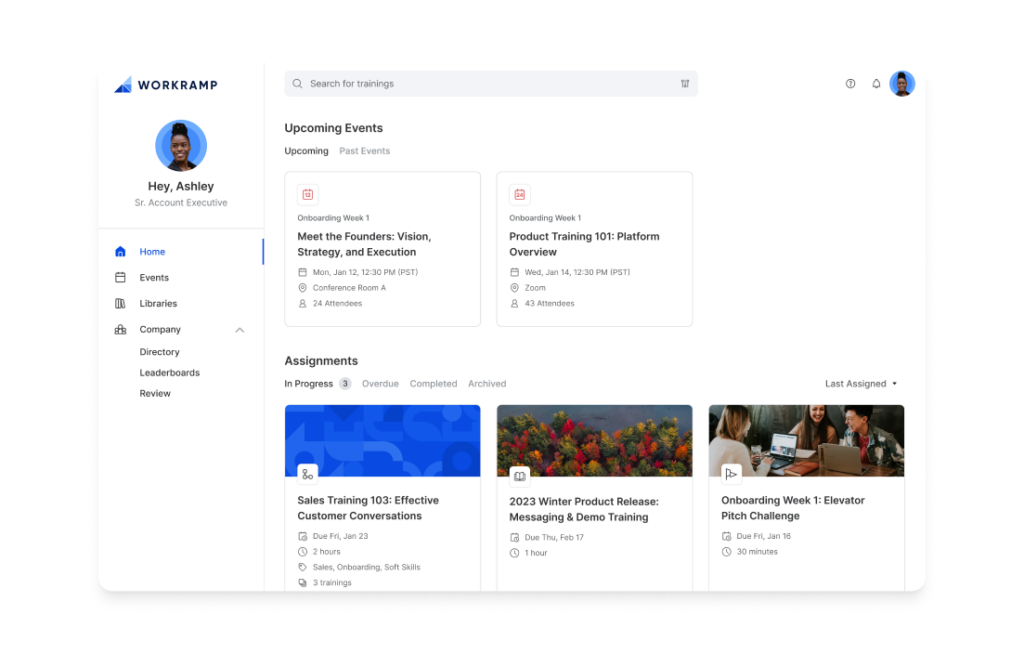Click calendar icon on Product Training 101 card

tap(519, 194)
